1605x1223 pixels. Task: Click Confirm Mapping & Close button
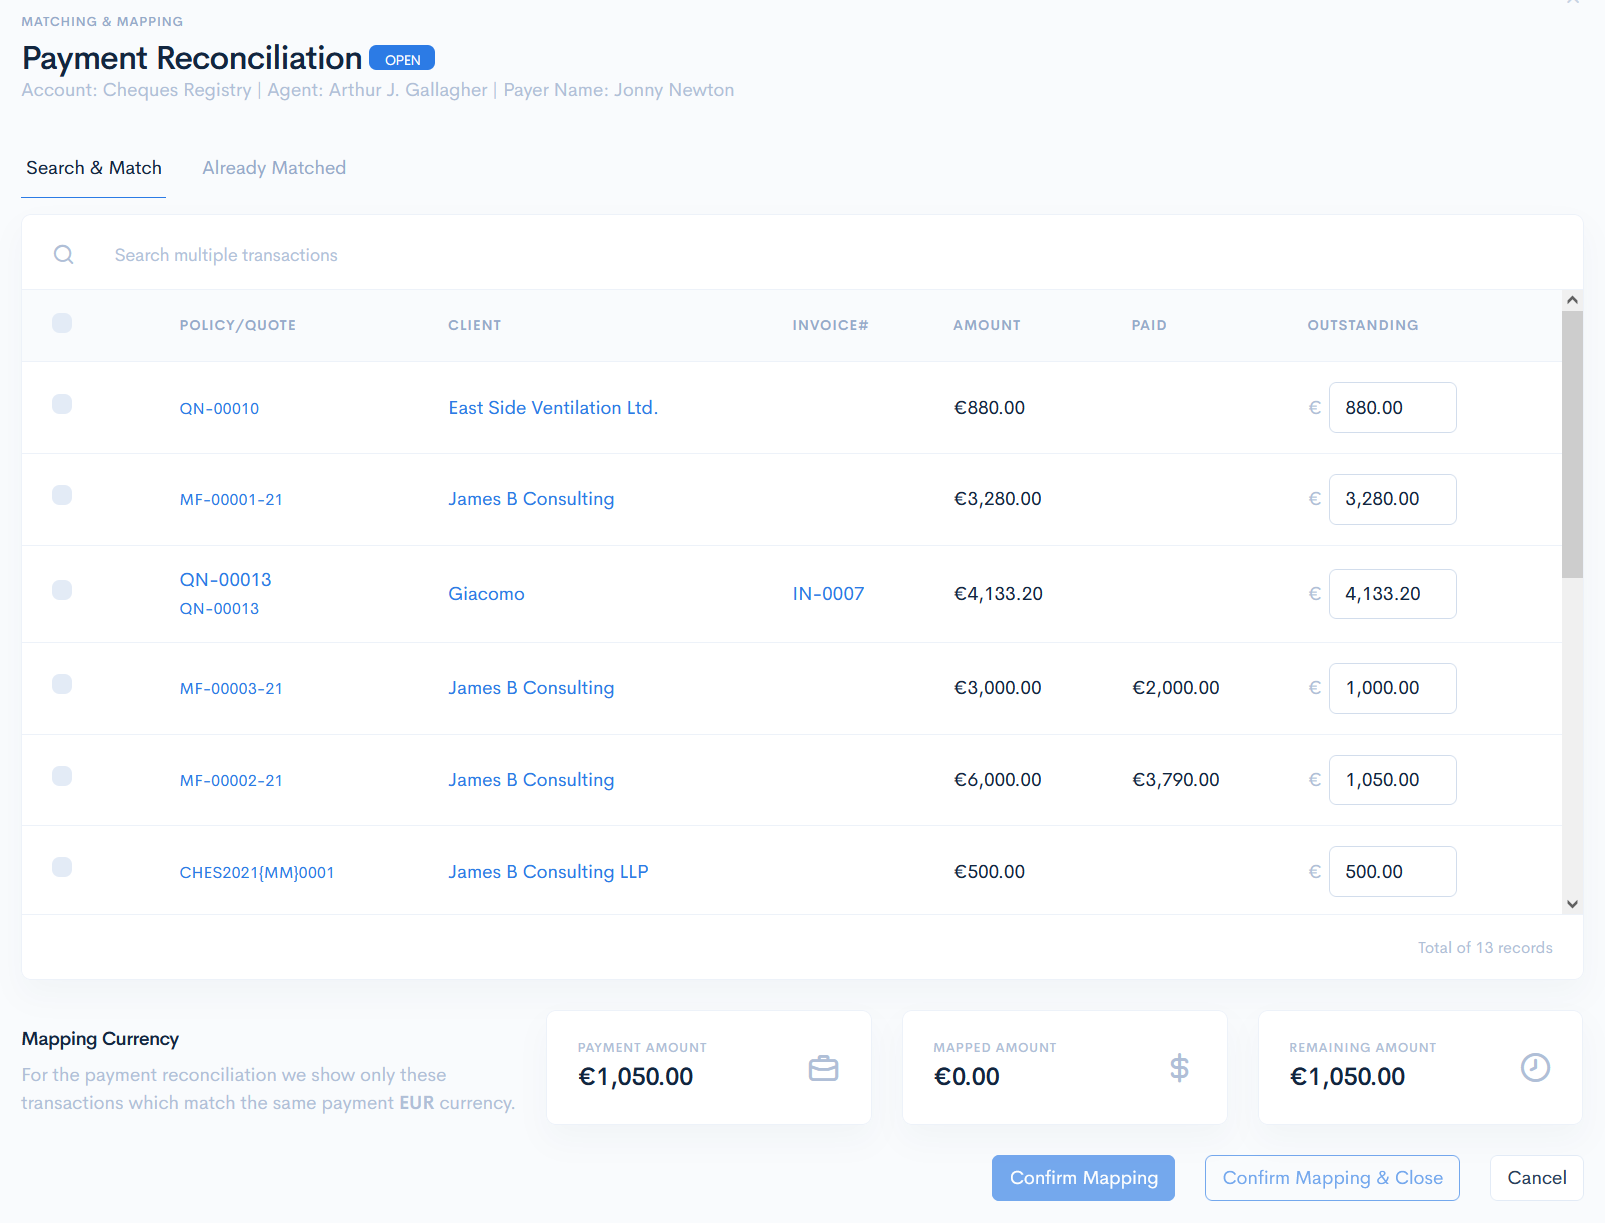click(1332, 1178)
